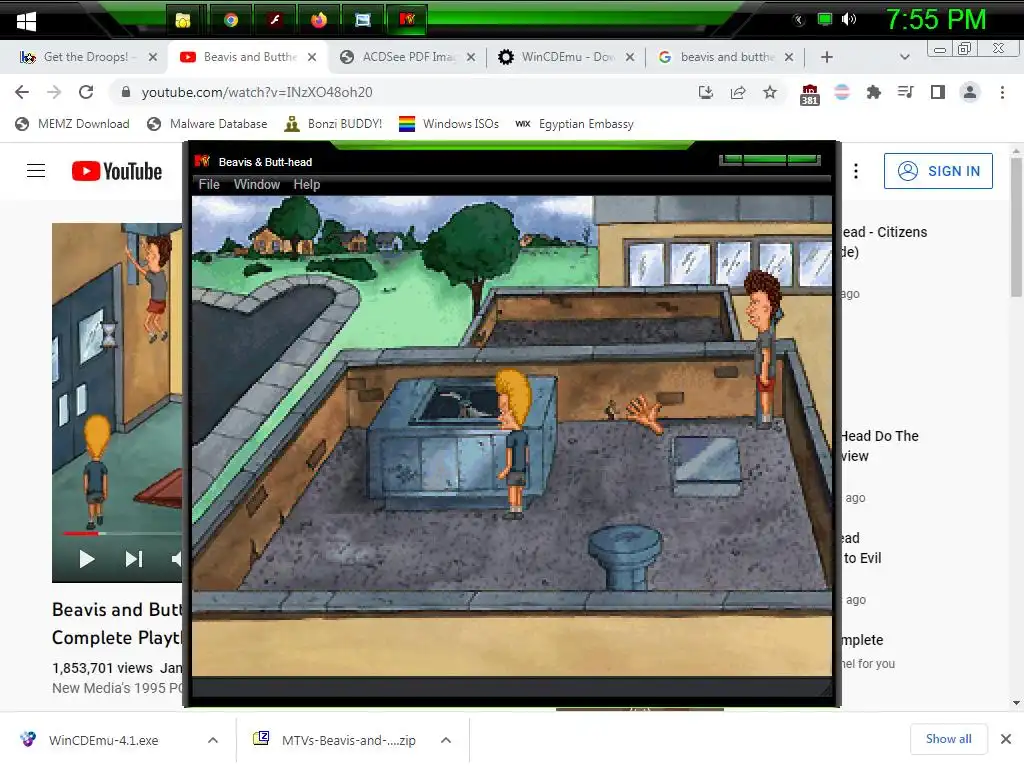The height and width of the screenshot is (768, 1024).
Task: Open the Egyptian Embassy bookmark
Action: click(575, 124)
